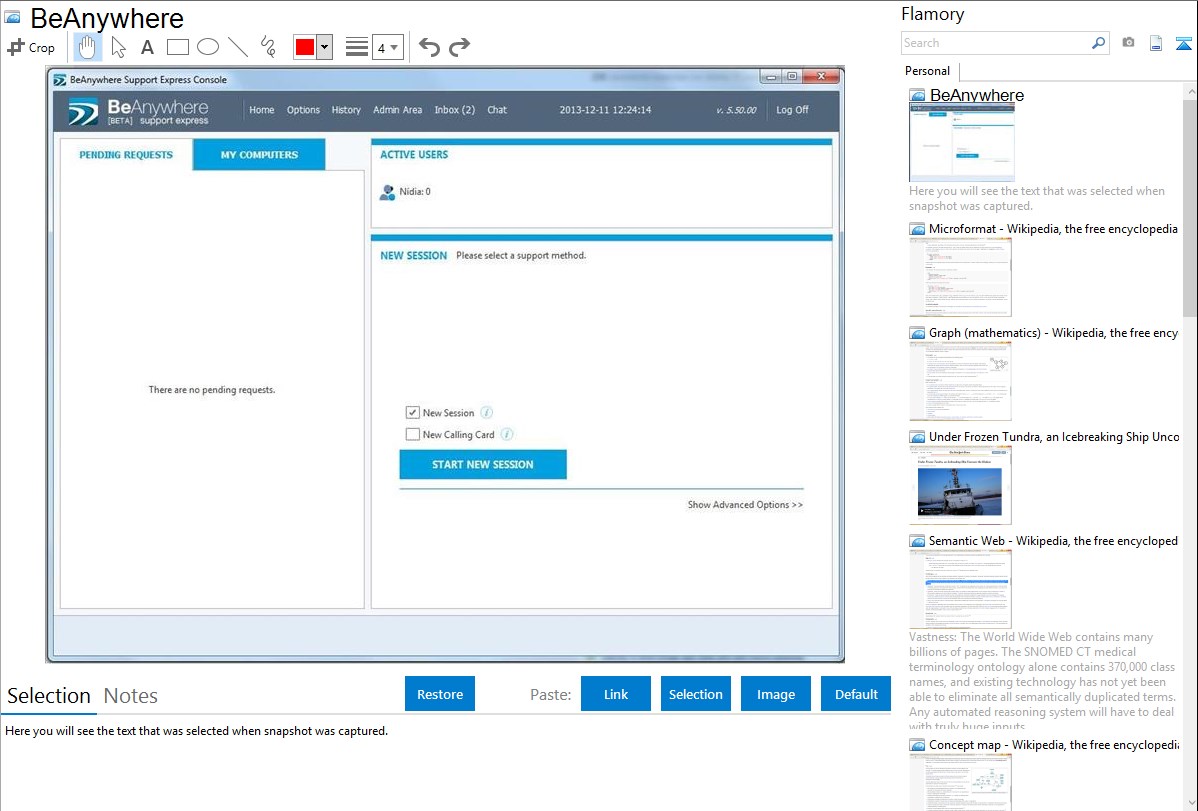Open the Semantic Web snapshot thumbnail
The height and width of the screenshot is (811, 1198).
[960, 589]
